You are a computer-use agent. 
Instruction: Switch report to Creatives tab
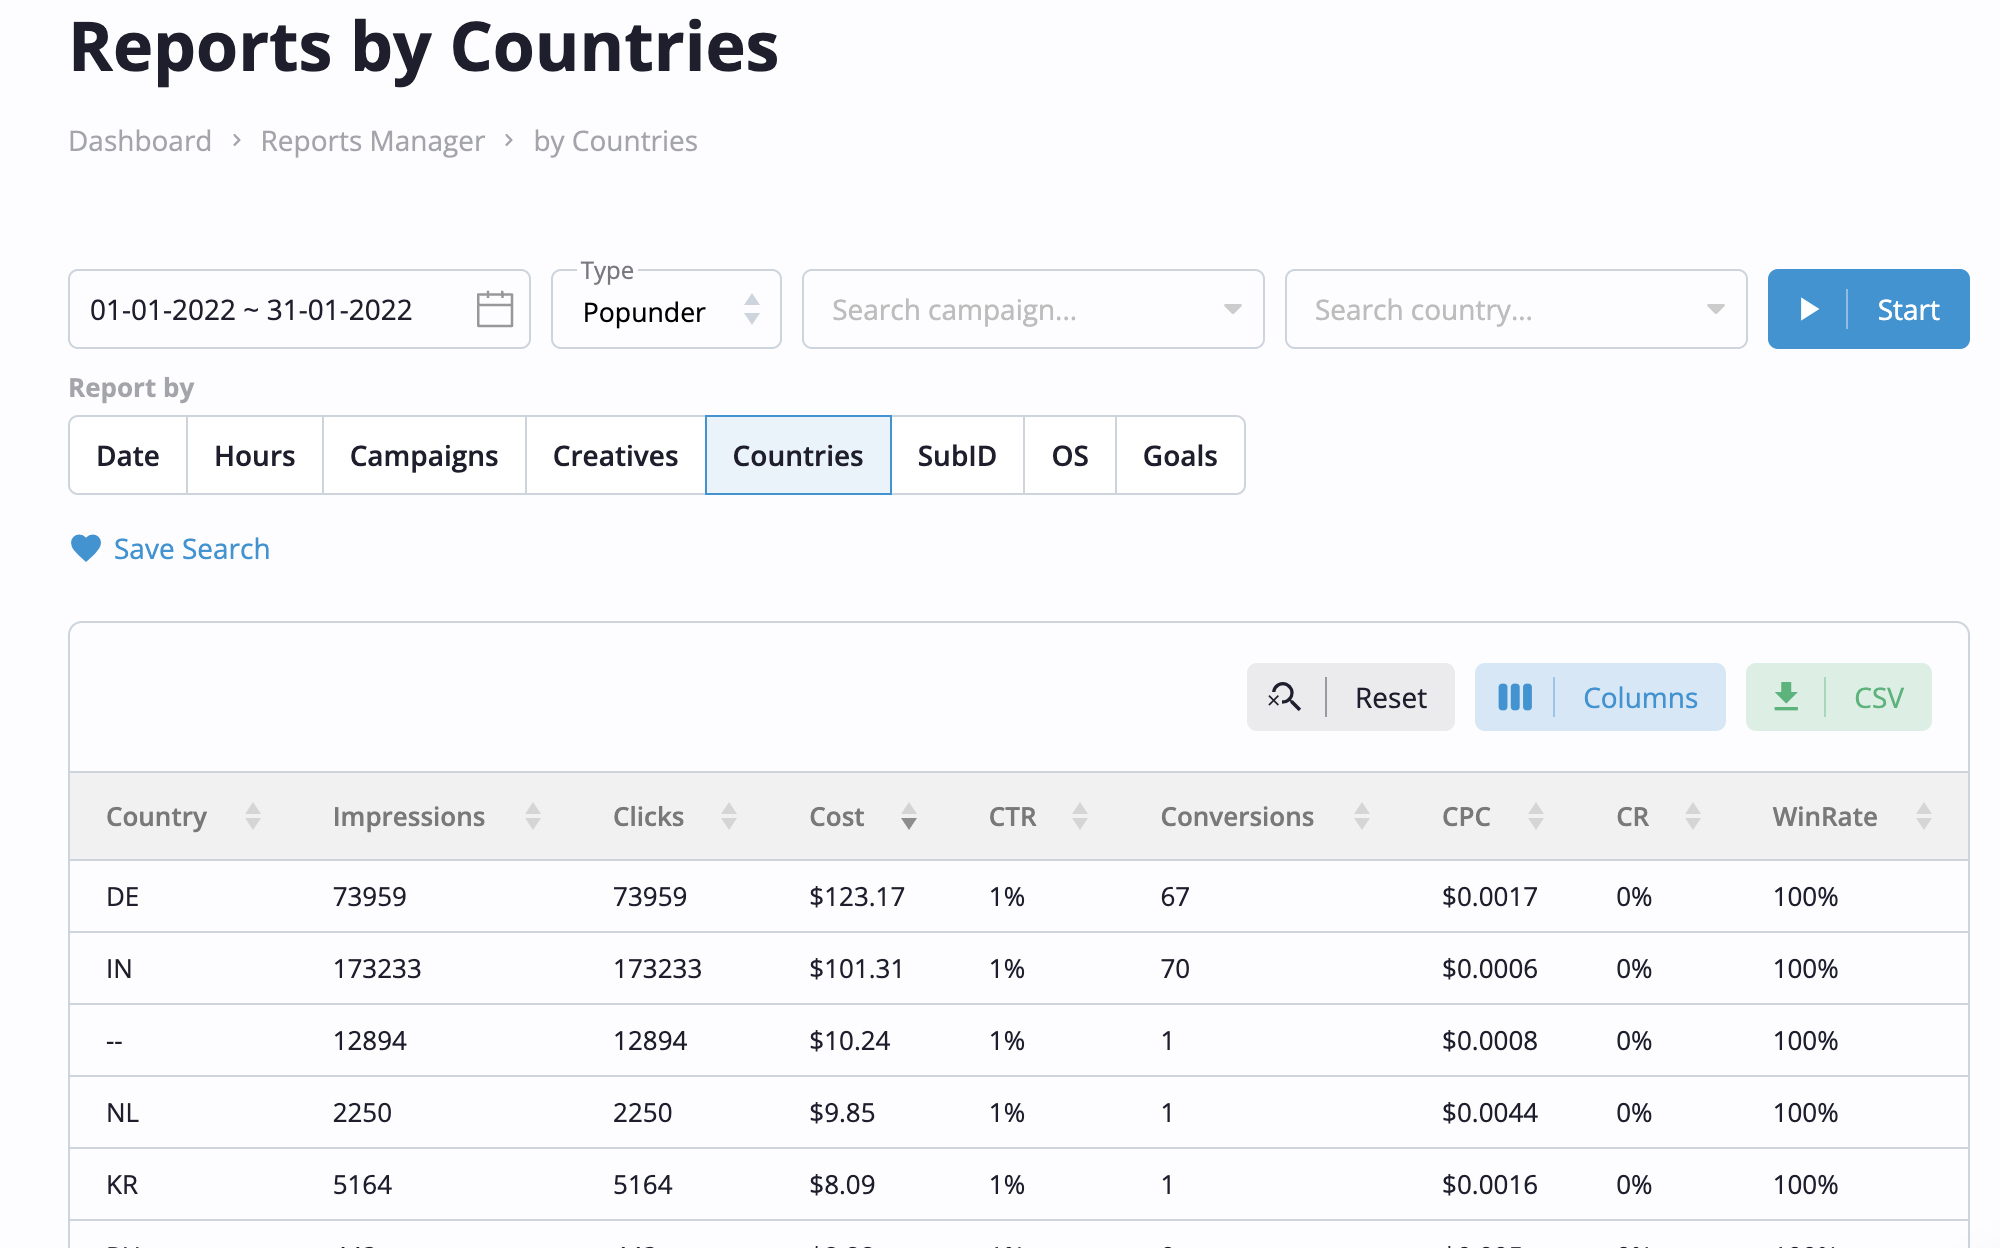[616, 455]
